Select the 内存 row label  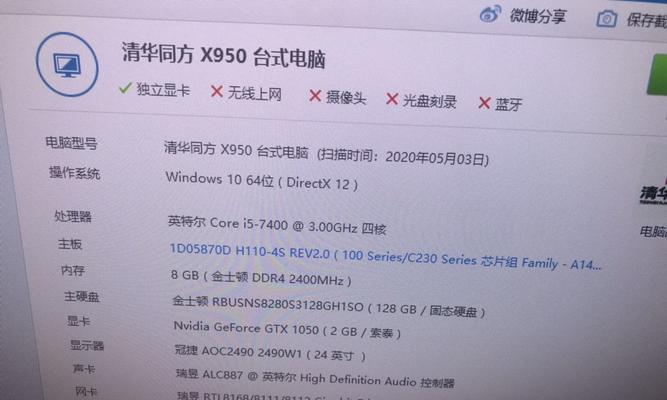click(73, 270)
